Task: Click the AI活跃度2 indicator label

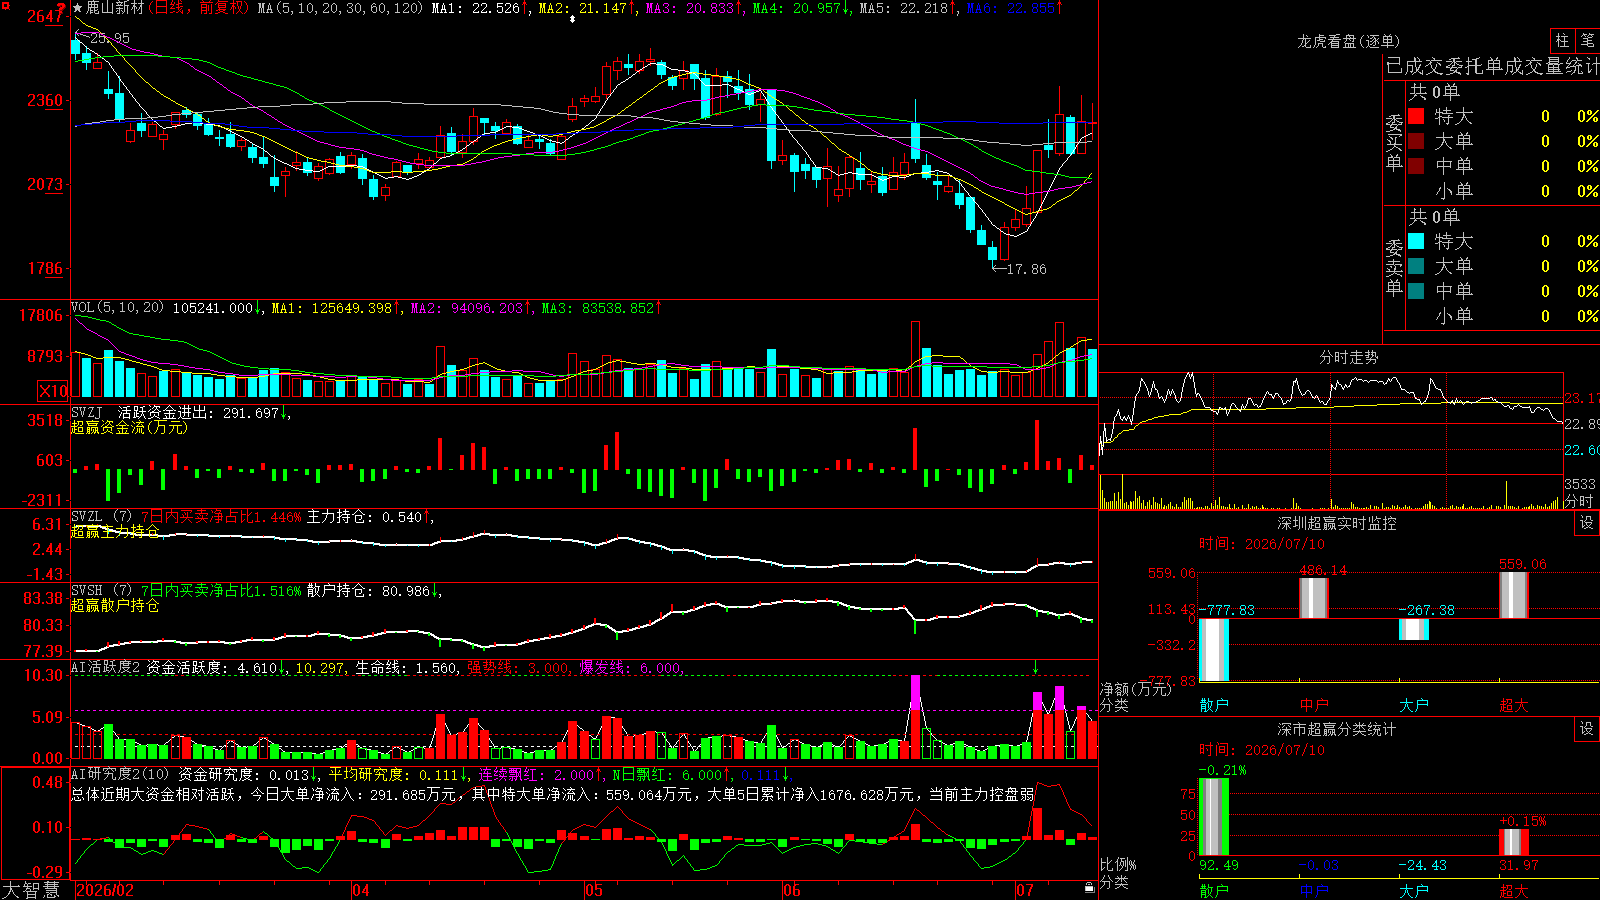Action: (105, 667)
